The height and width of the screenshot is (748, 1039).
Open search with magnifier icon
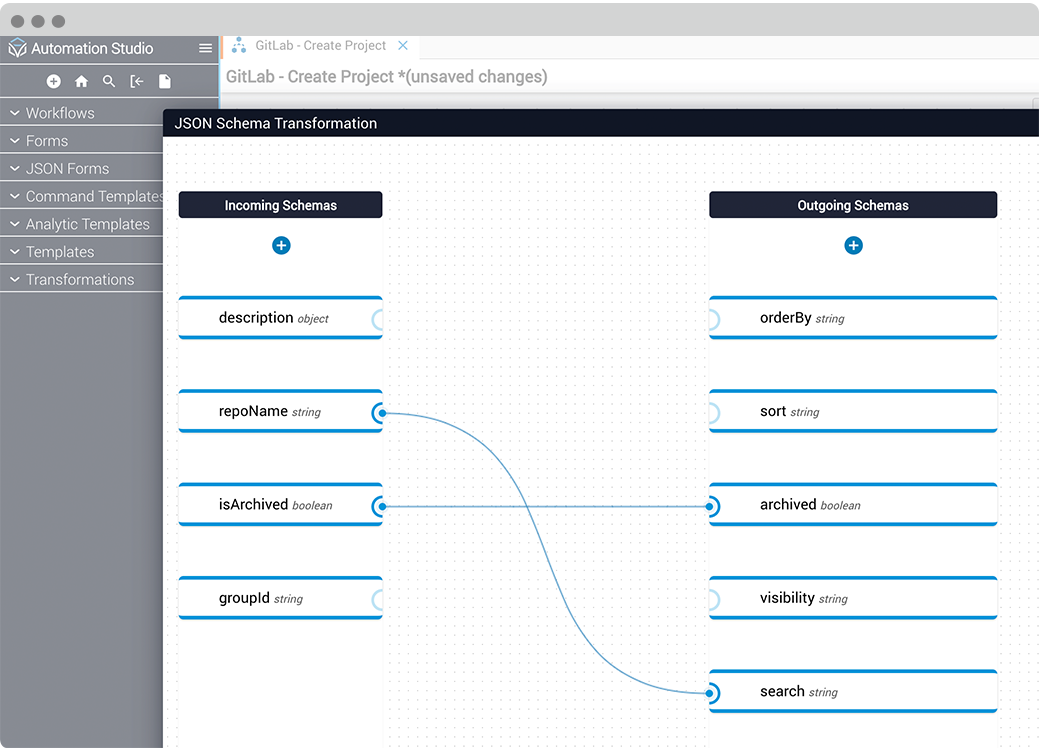click(109, 81)
